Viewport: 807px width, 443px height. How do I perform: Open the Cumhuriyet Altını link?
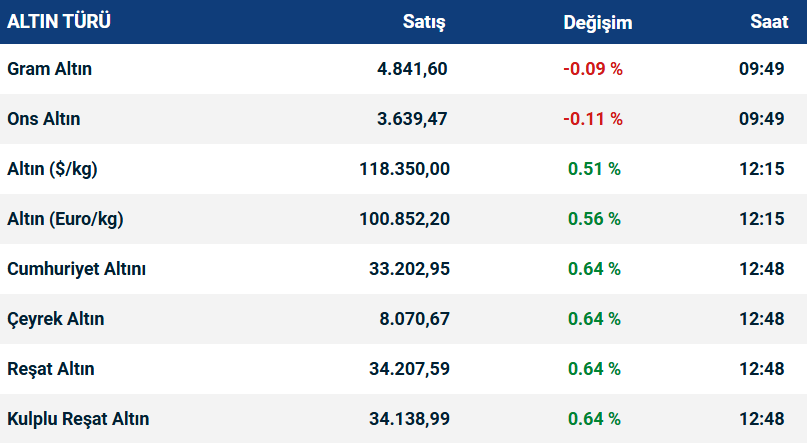[x=77, y=269]
